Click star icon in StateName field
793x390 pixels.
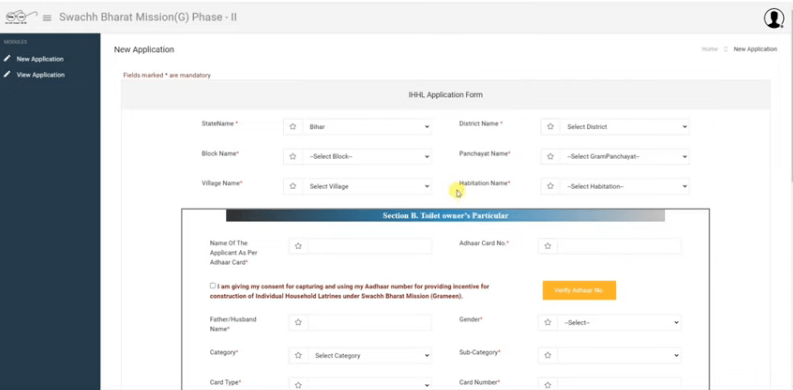[293, 126]
